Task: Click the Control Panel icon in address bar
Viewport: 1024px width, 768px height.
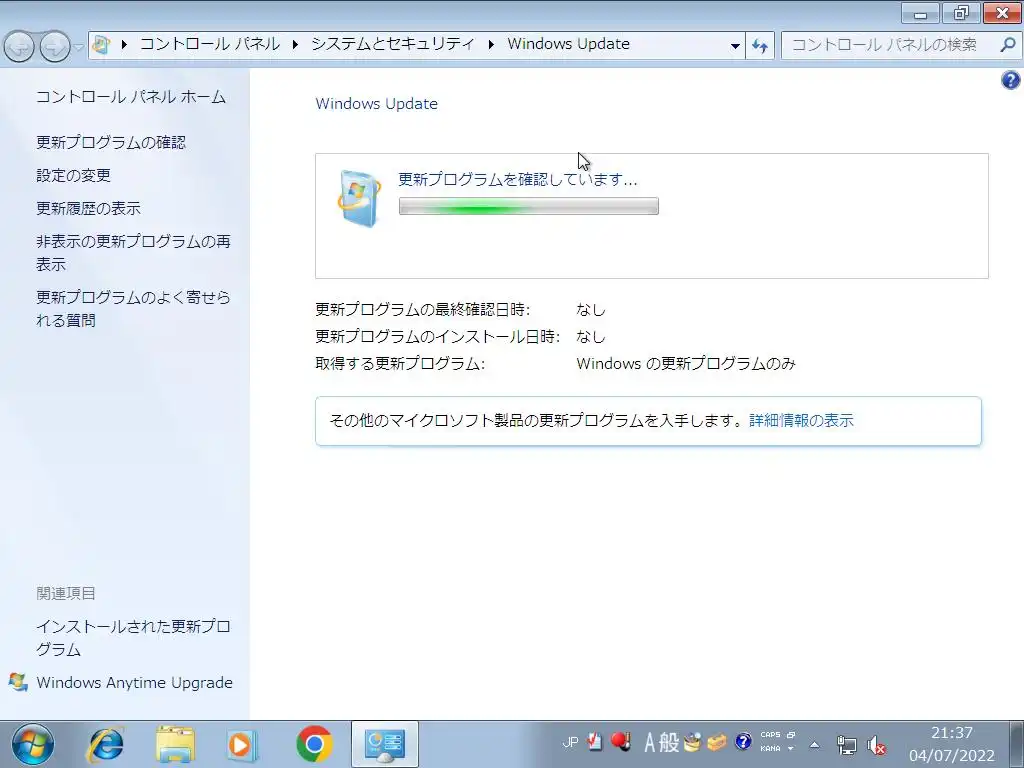Action: click(101, 44)
